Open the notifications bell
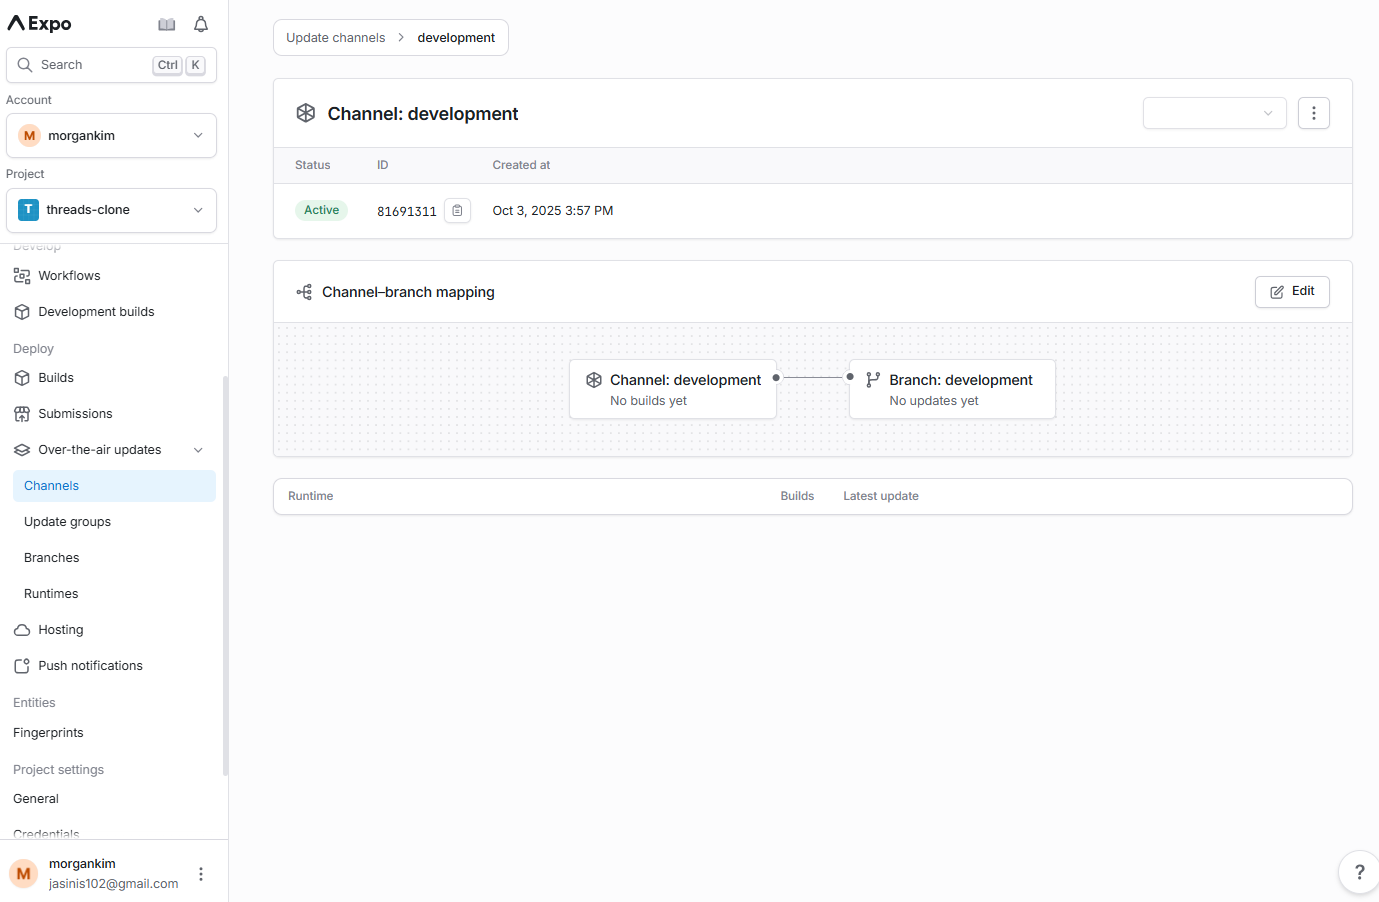 pyautogui.click(x=201, y=24)
